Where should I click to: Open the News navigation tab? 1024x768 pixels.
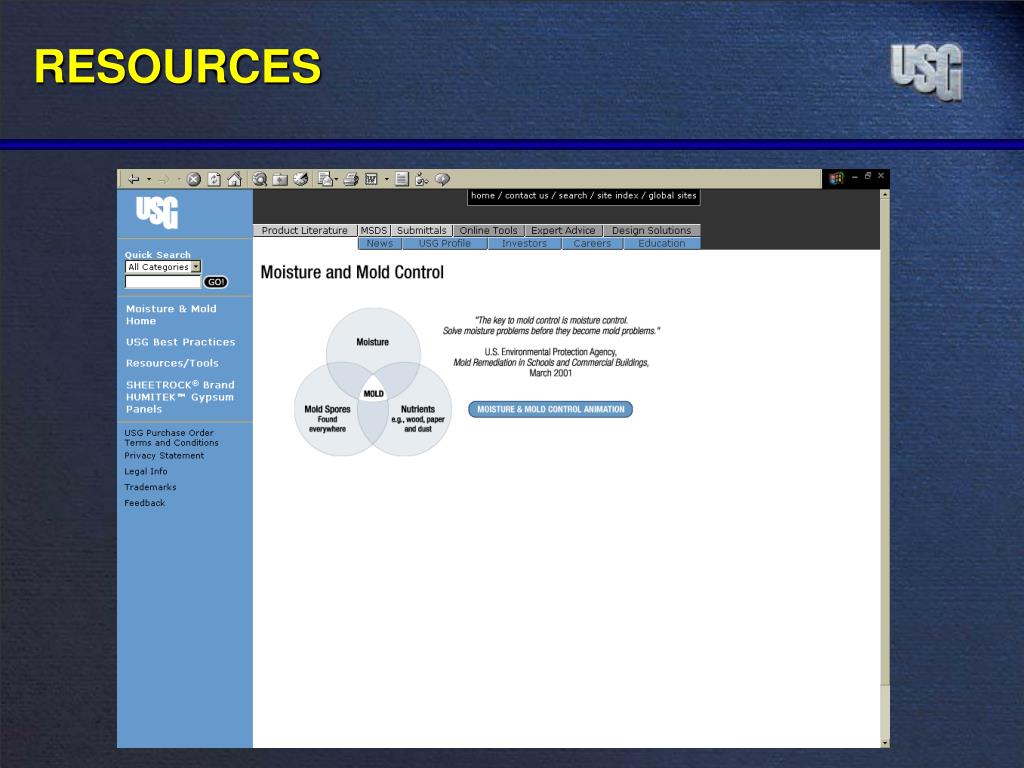tap(379, 244)
